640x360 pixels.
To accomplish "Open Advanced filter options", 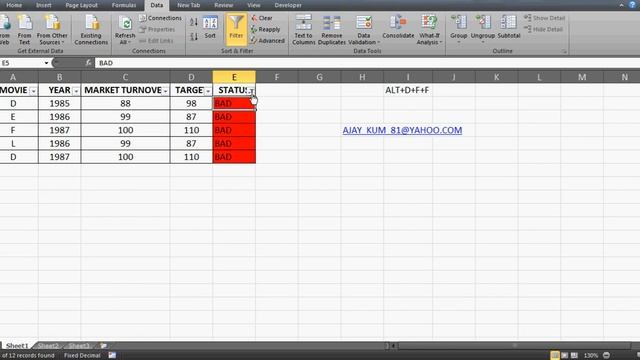I will tap(267, 40).
